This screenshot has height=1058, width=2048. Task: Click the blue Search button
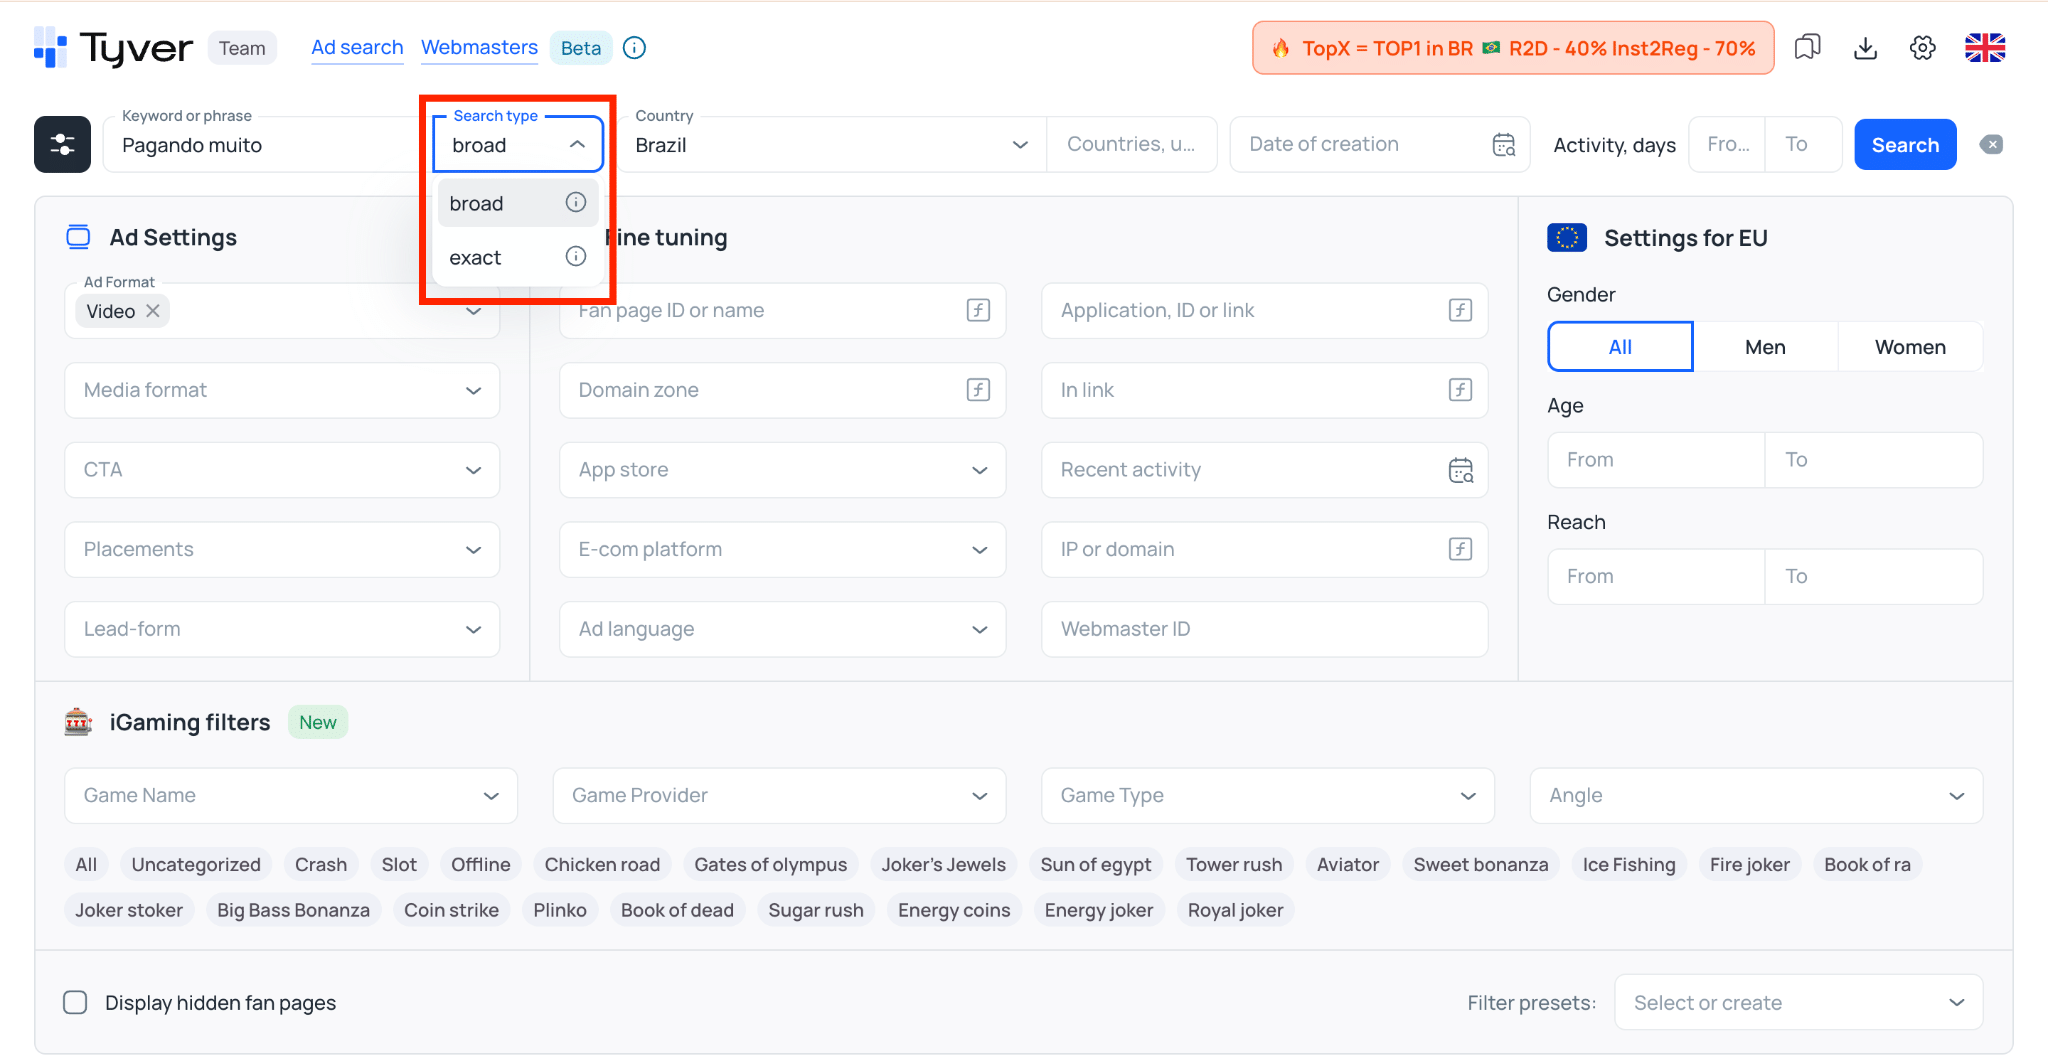pos(1905,145)
